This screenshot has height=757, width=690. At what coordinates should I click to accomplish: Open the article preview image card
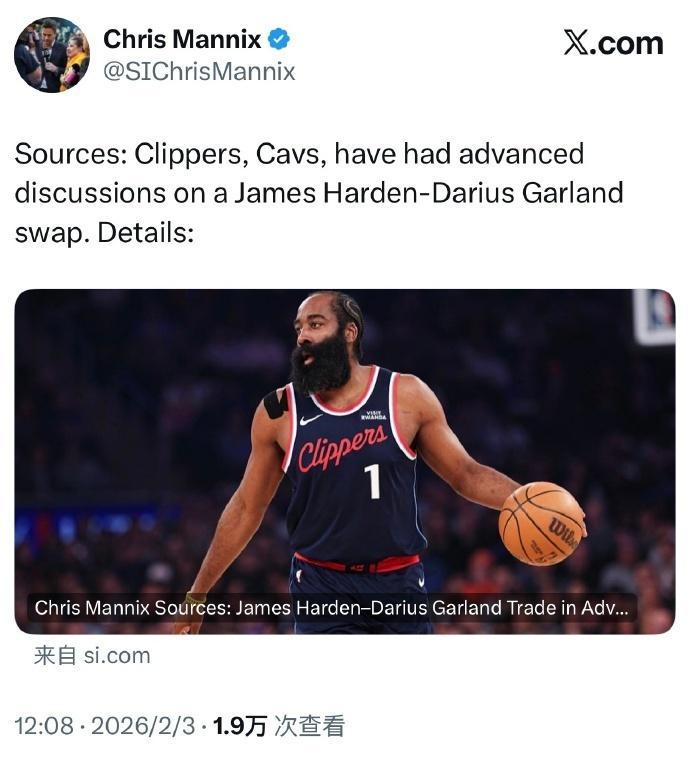pos(345,462)
